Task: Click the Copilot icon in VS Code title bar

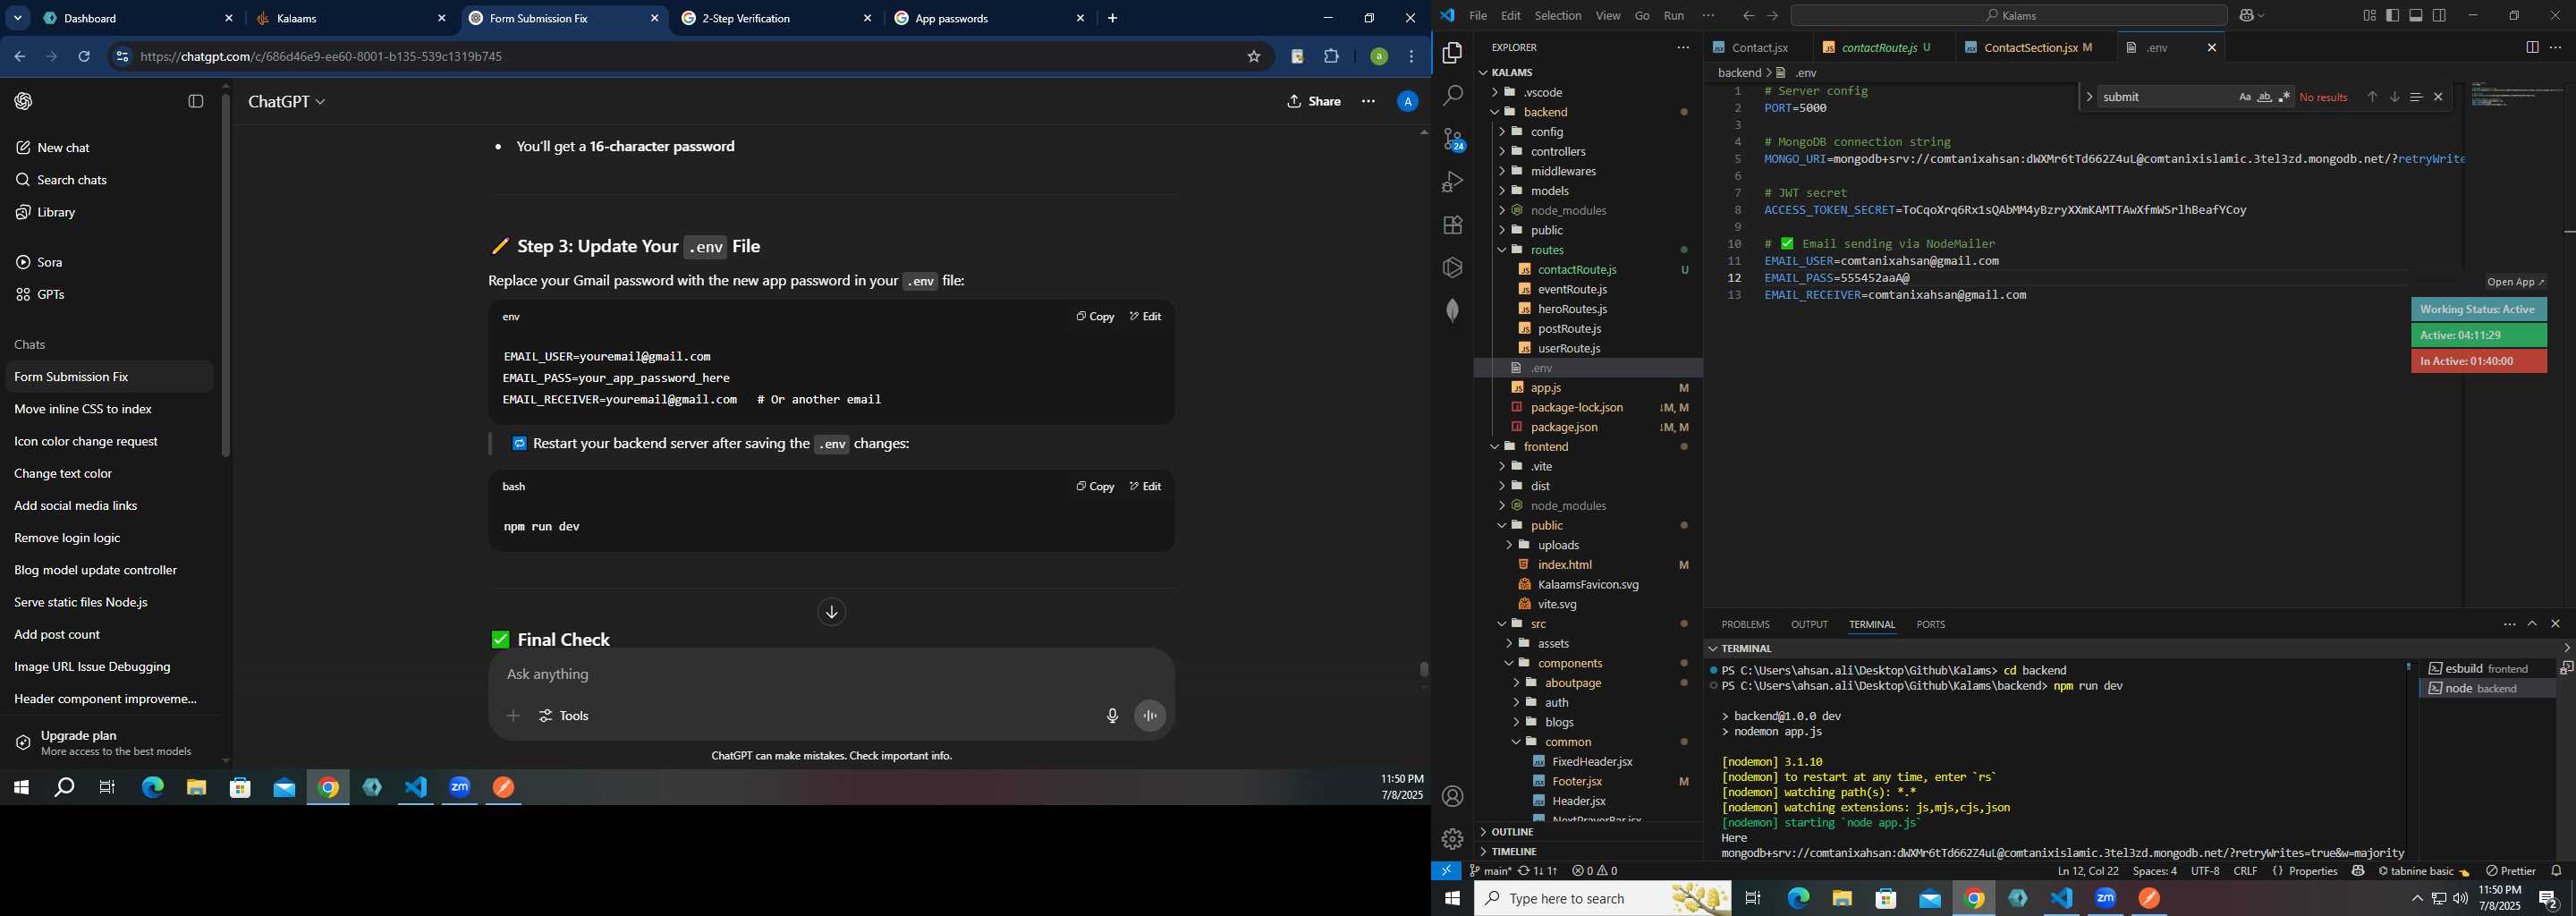Action: click(x=2246, y=16)
